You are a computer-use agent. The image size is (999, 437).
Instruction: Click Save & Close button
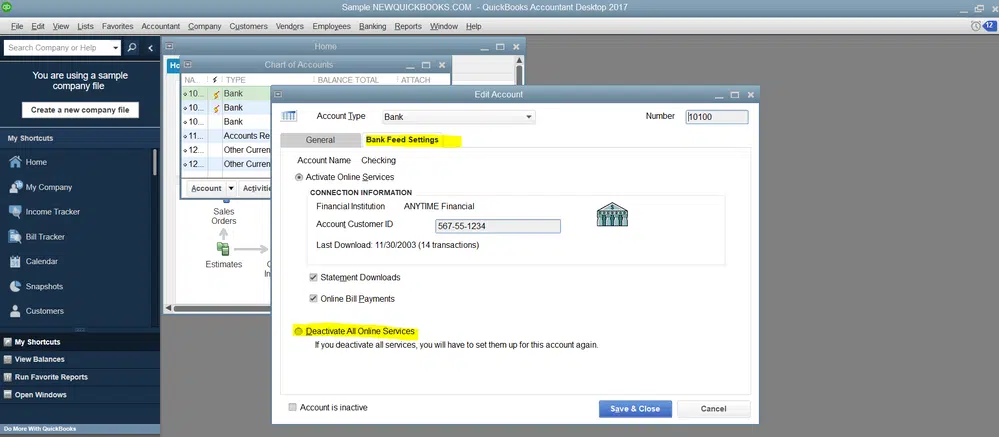click(635, 409)
